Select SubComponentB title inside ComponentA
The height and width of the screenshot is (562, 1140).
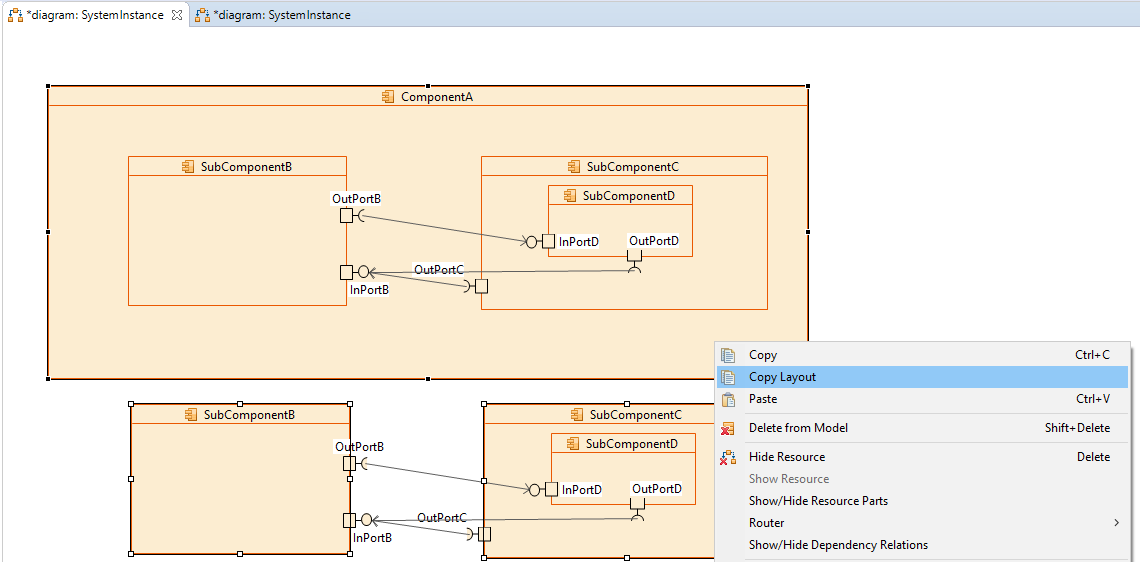tap(246, 167)
